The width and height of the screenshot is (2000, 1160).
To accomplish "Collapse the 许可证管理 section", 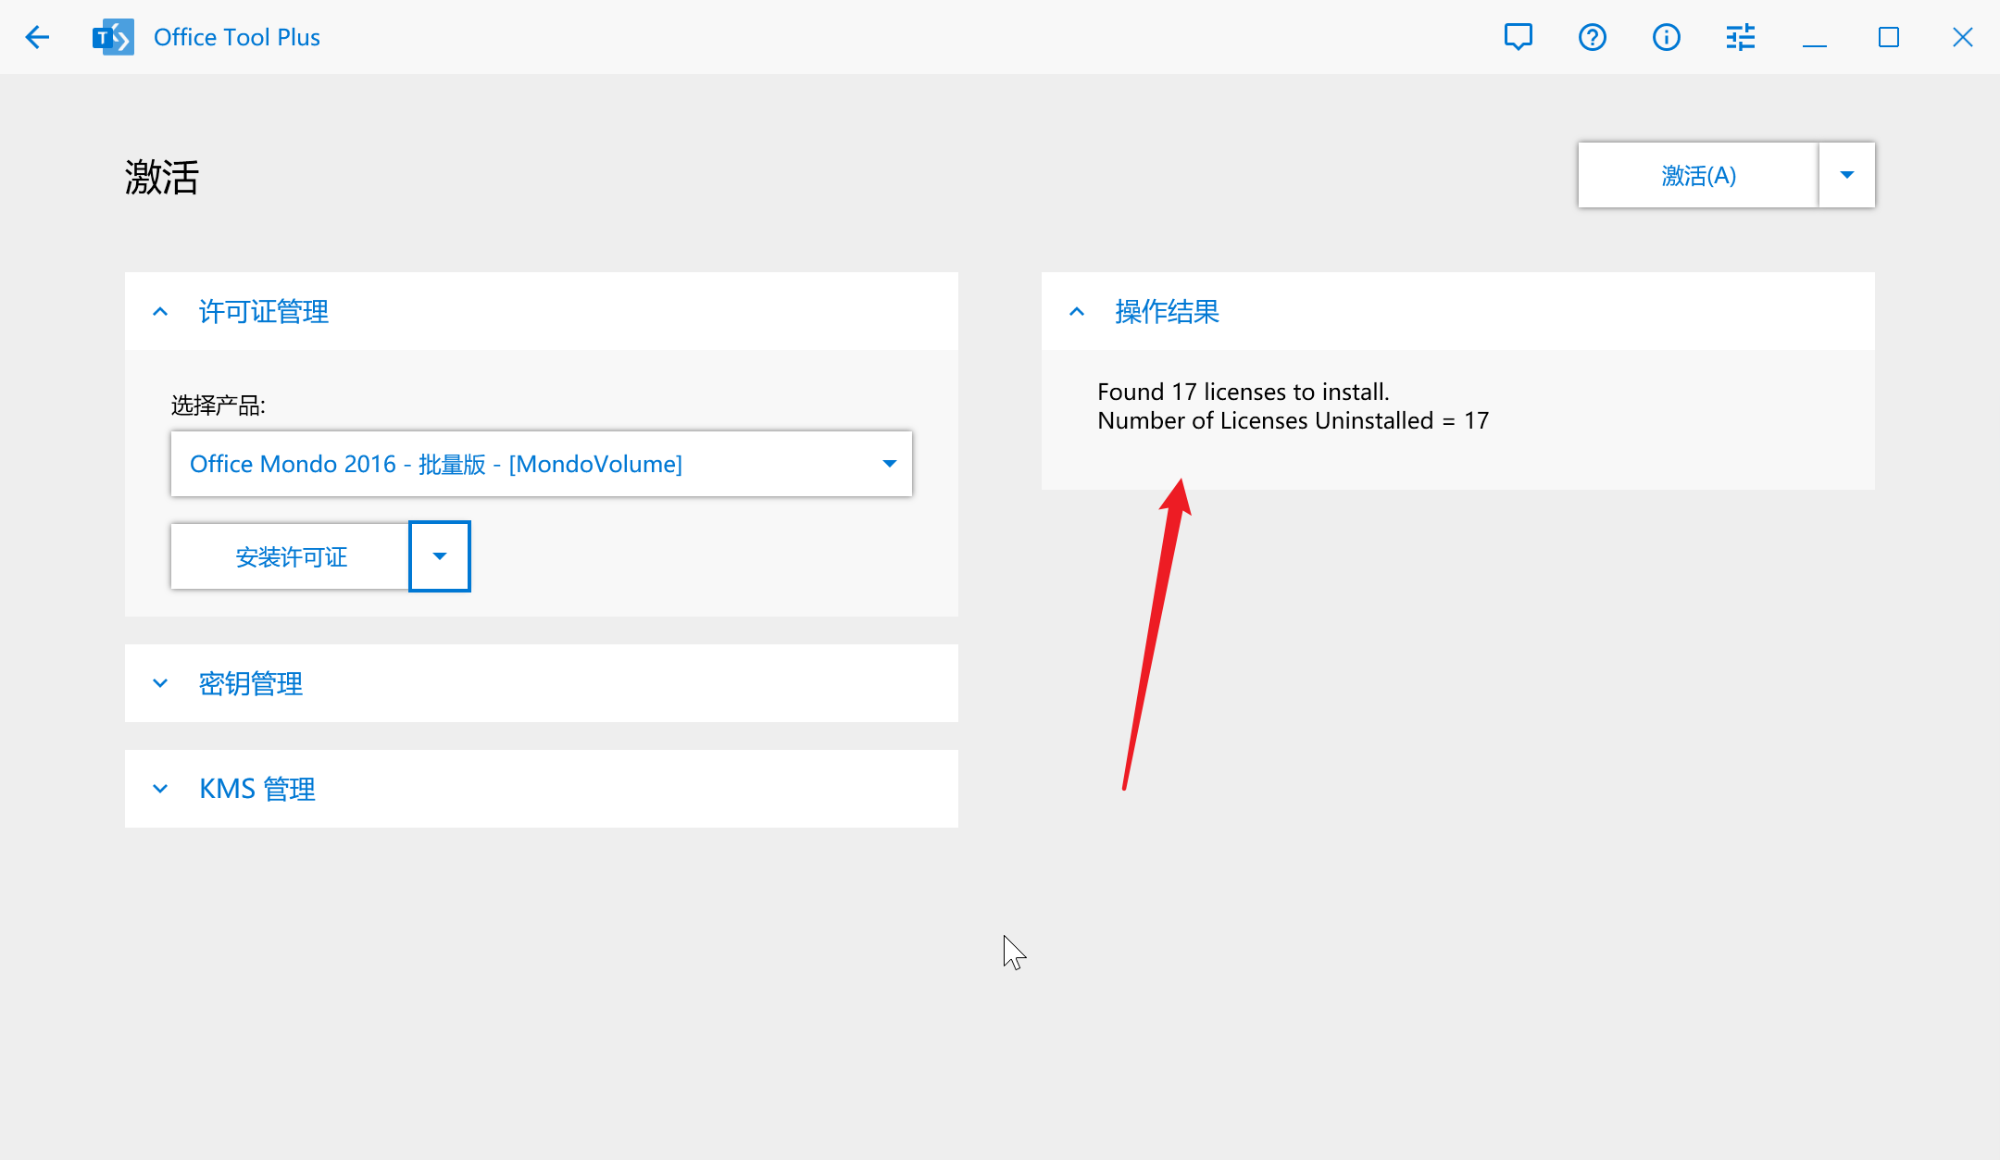I will (541, 312).
